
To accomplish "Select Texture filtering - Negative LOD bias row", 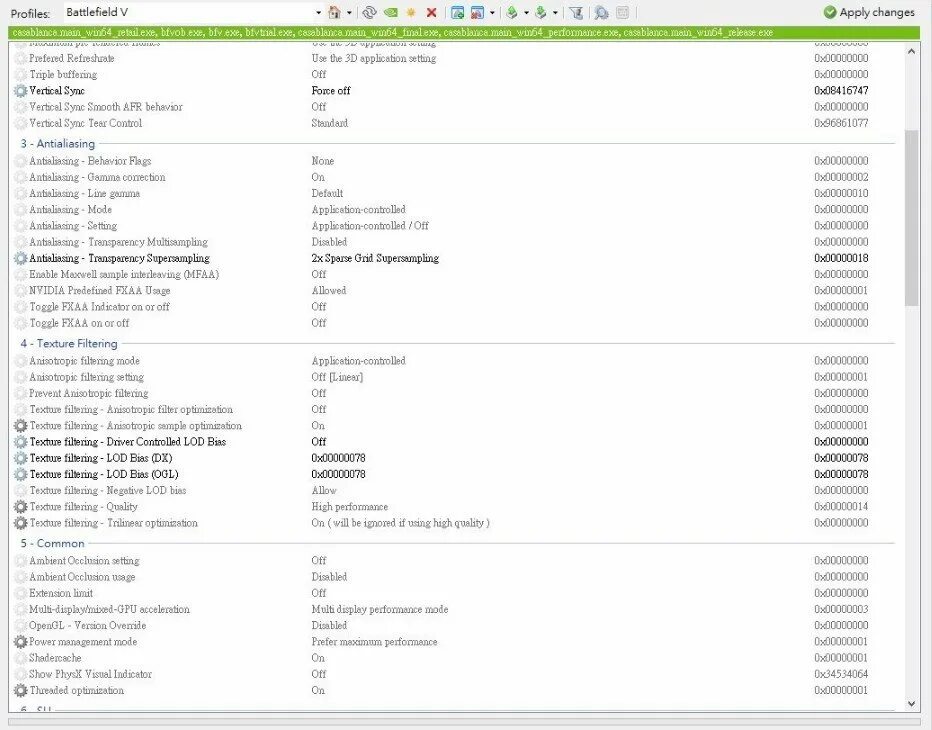I will point(455,490).
